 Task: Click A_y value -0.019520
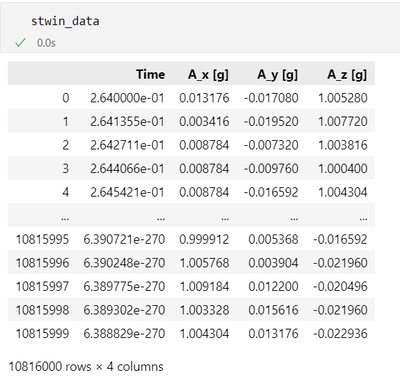tap(271, 122)
